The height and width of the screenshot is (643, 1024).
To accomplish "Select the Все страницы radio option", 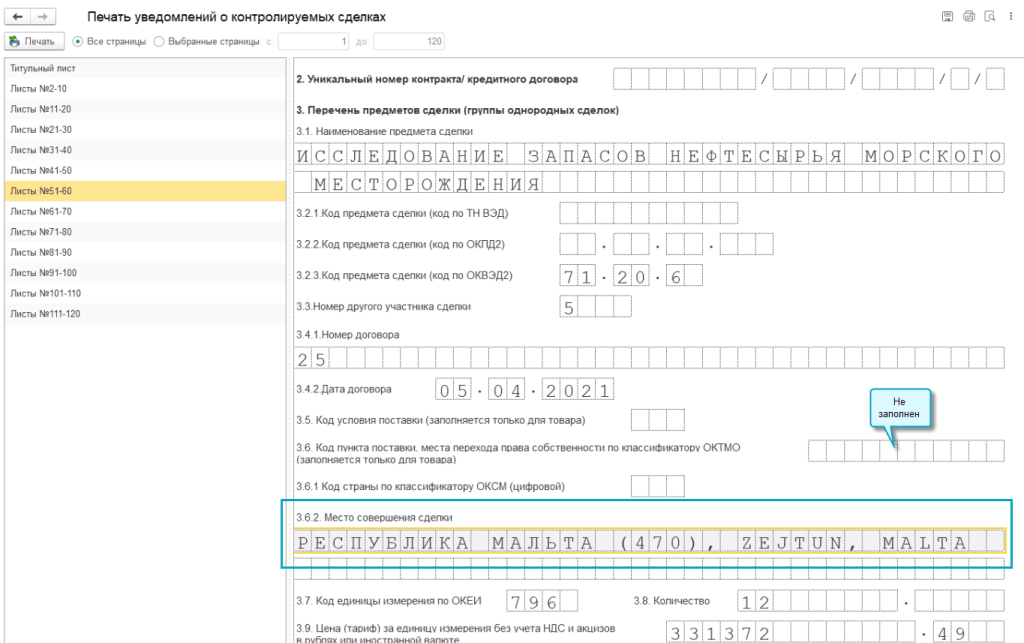I will (78, 41).
